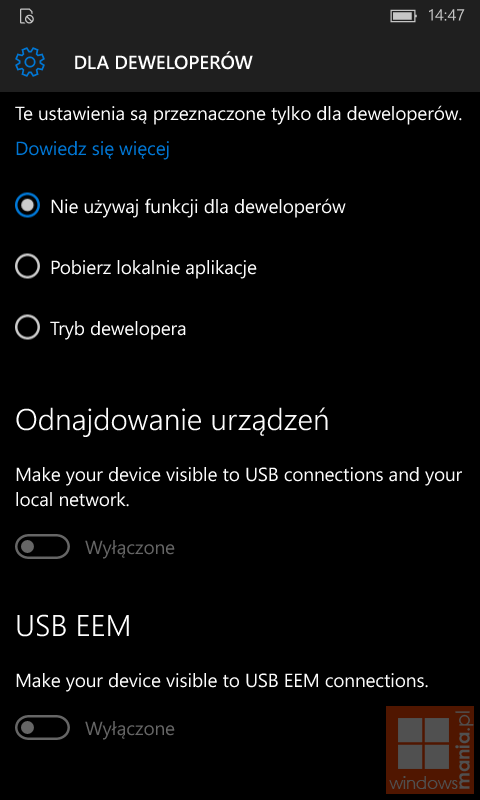Select 'Tryb dewelopera' radio button
The height and width of the screenshot is (800, 480).
click(x=28, y=328)
